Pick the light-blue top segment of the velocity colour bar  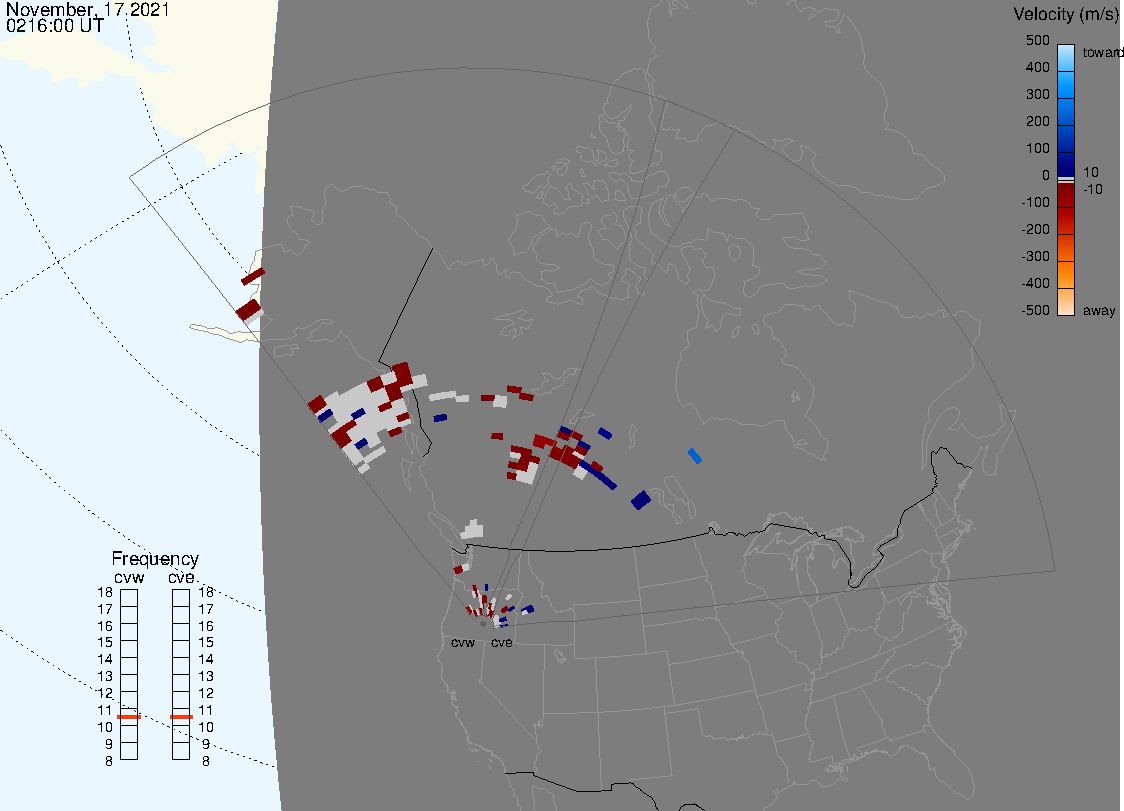click(1066, 57)
